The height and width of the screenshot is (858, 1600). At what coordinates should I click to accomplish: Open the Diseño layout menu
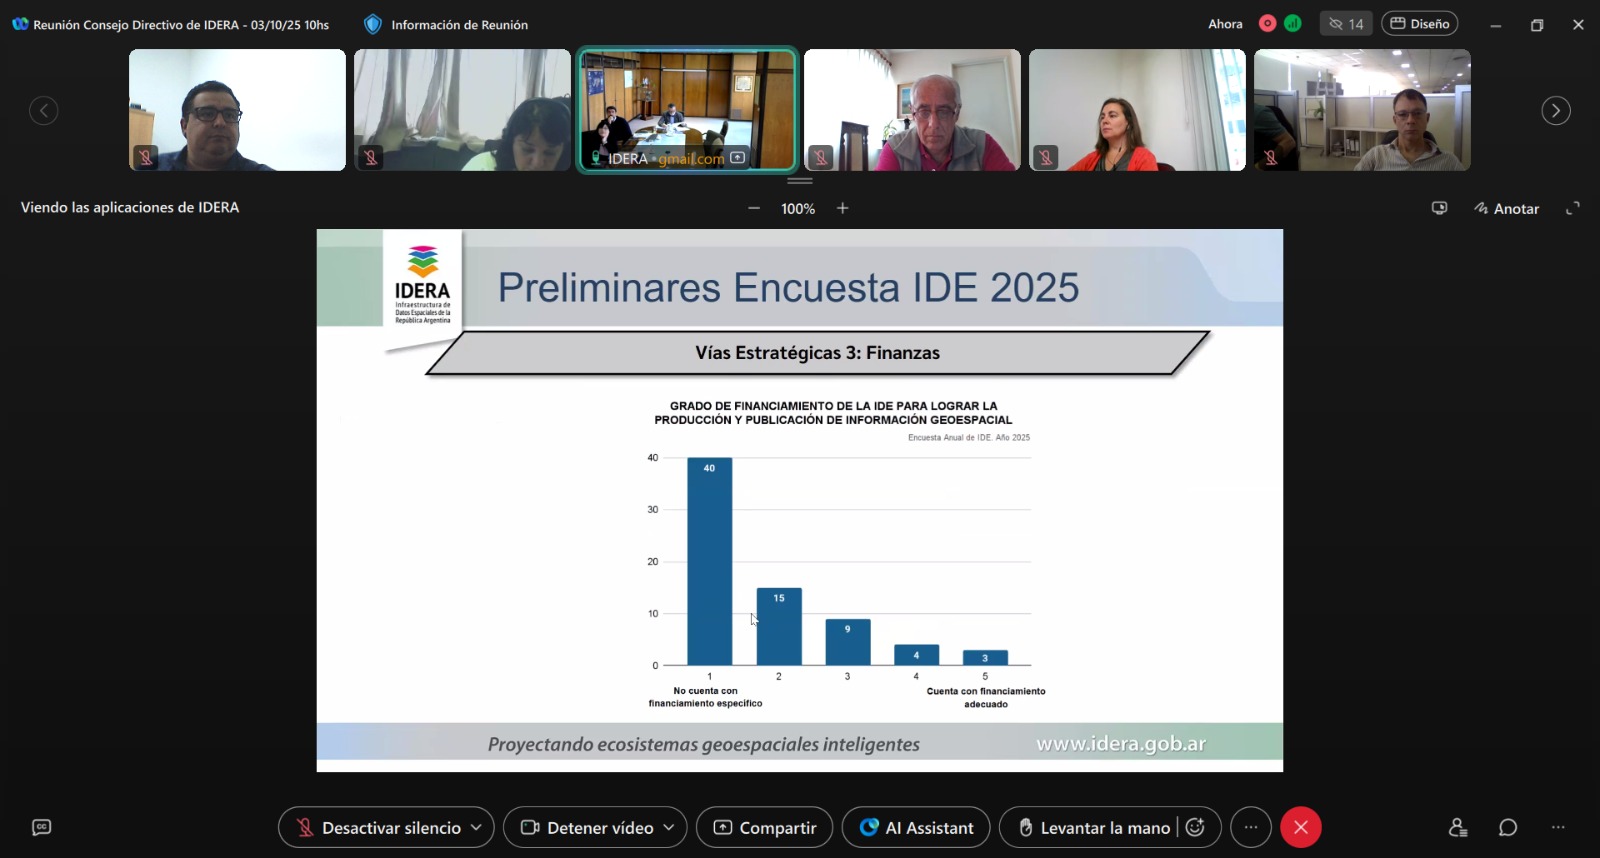[x=1419, y=24]
